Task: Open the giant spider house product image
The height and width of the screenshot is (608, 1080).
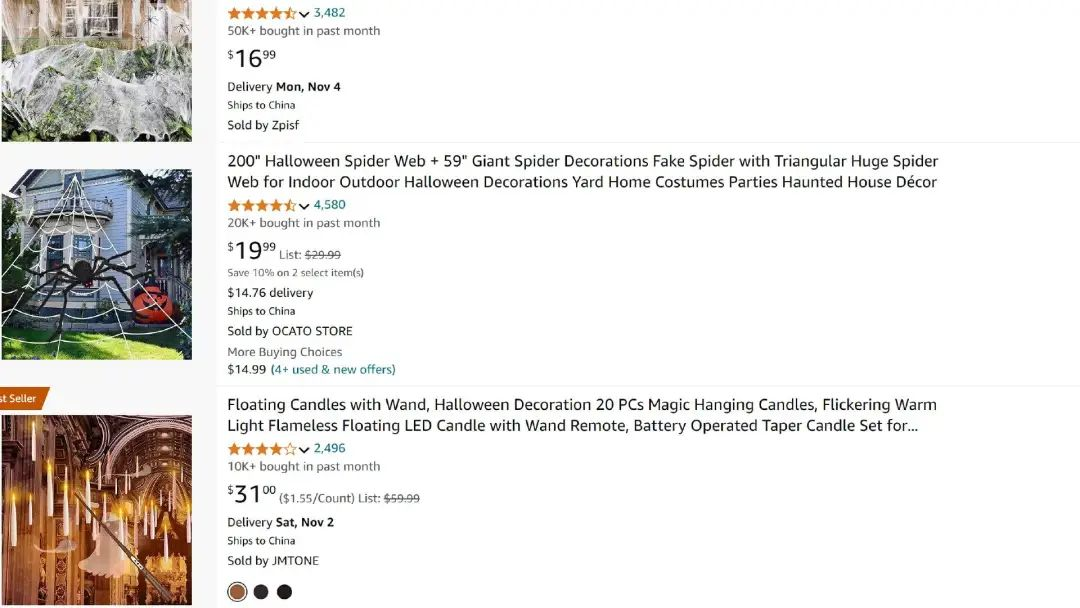Action: (x=96, y=264)
